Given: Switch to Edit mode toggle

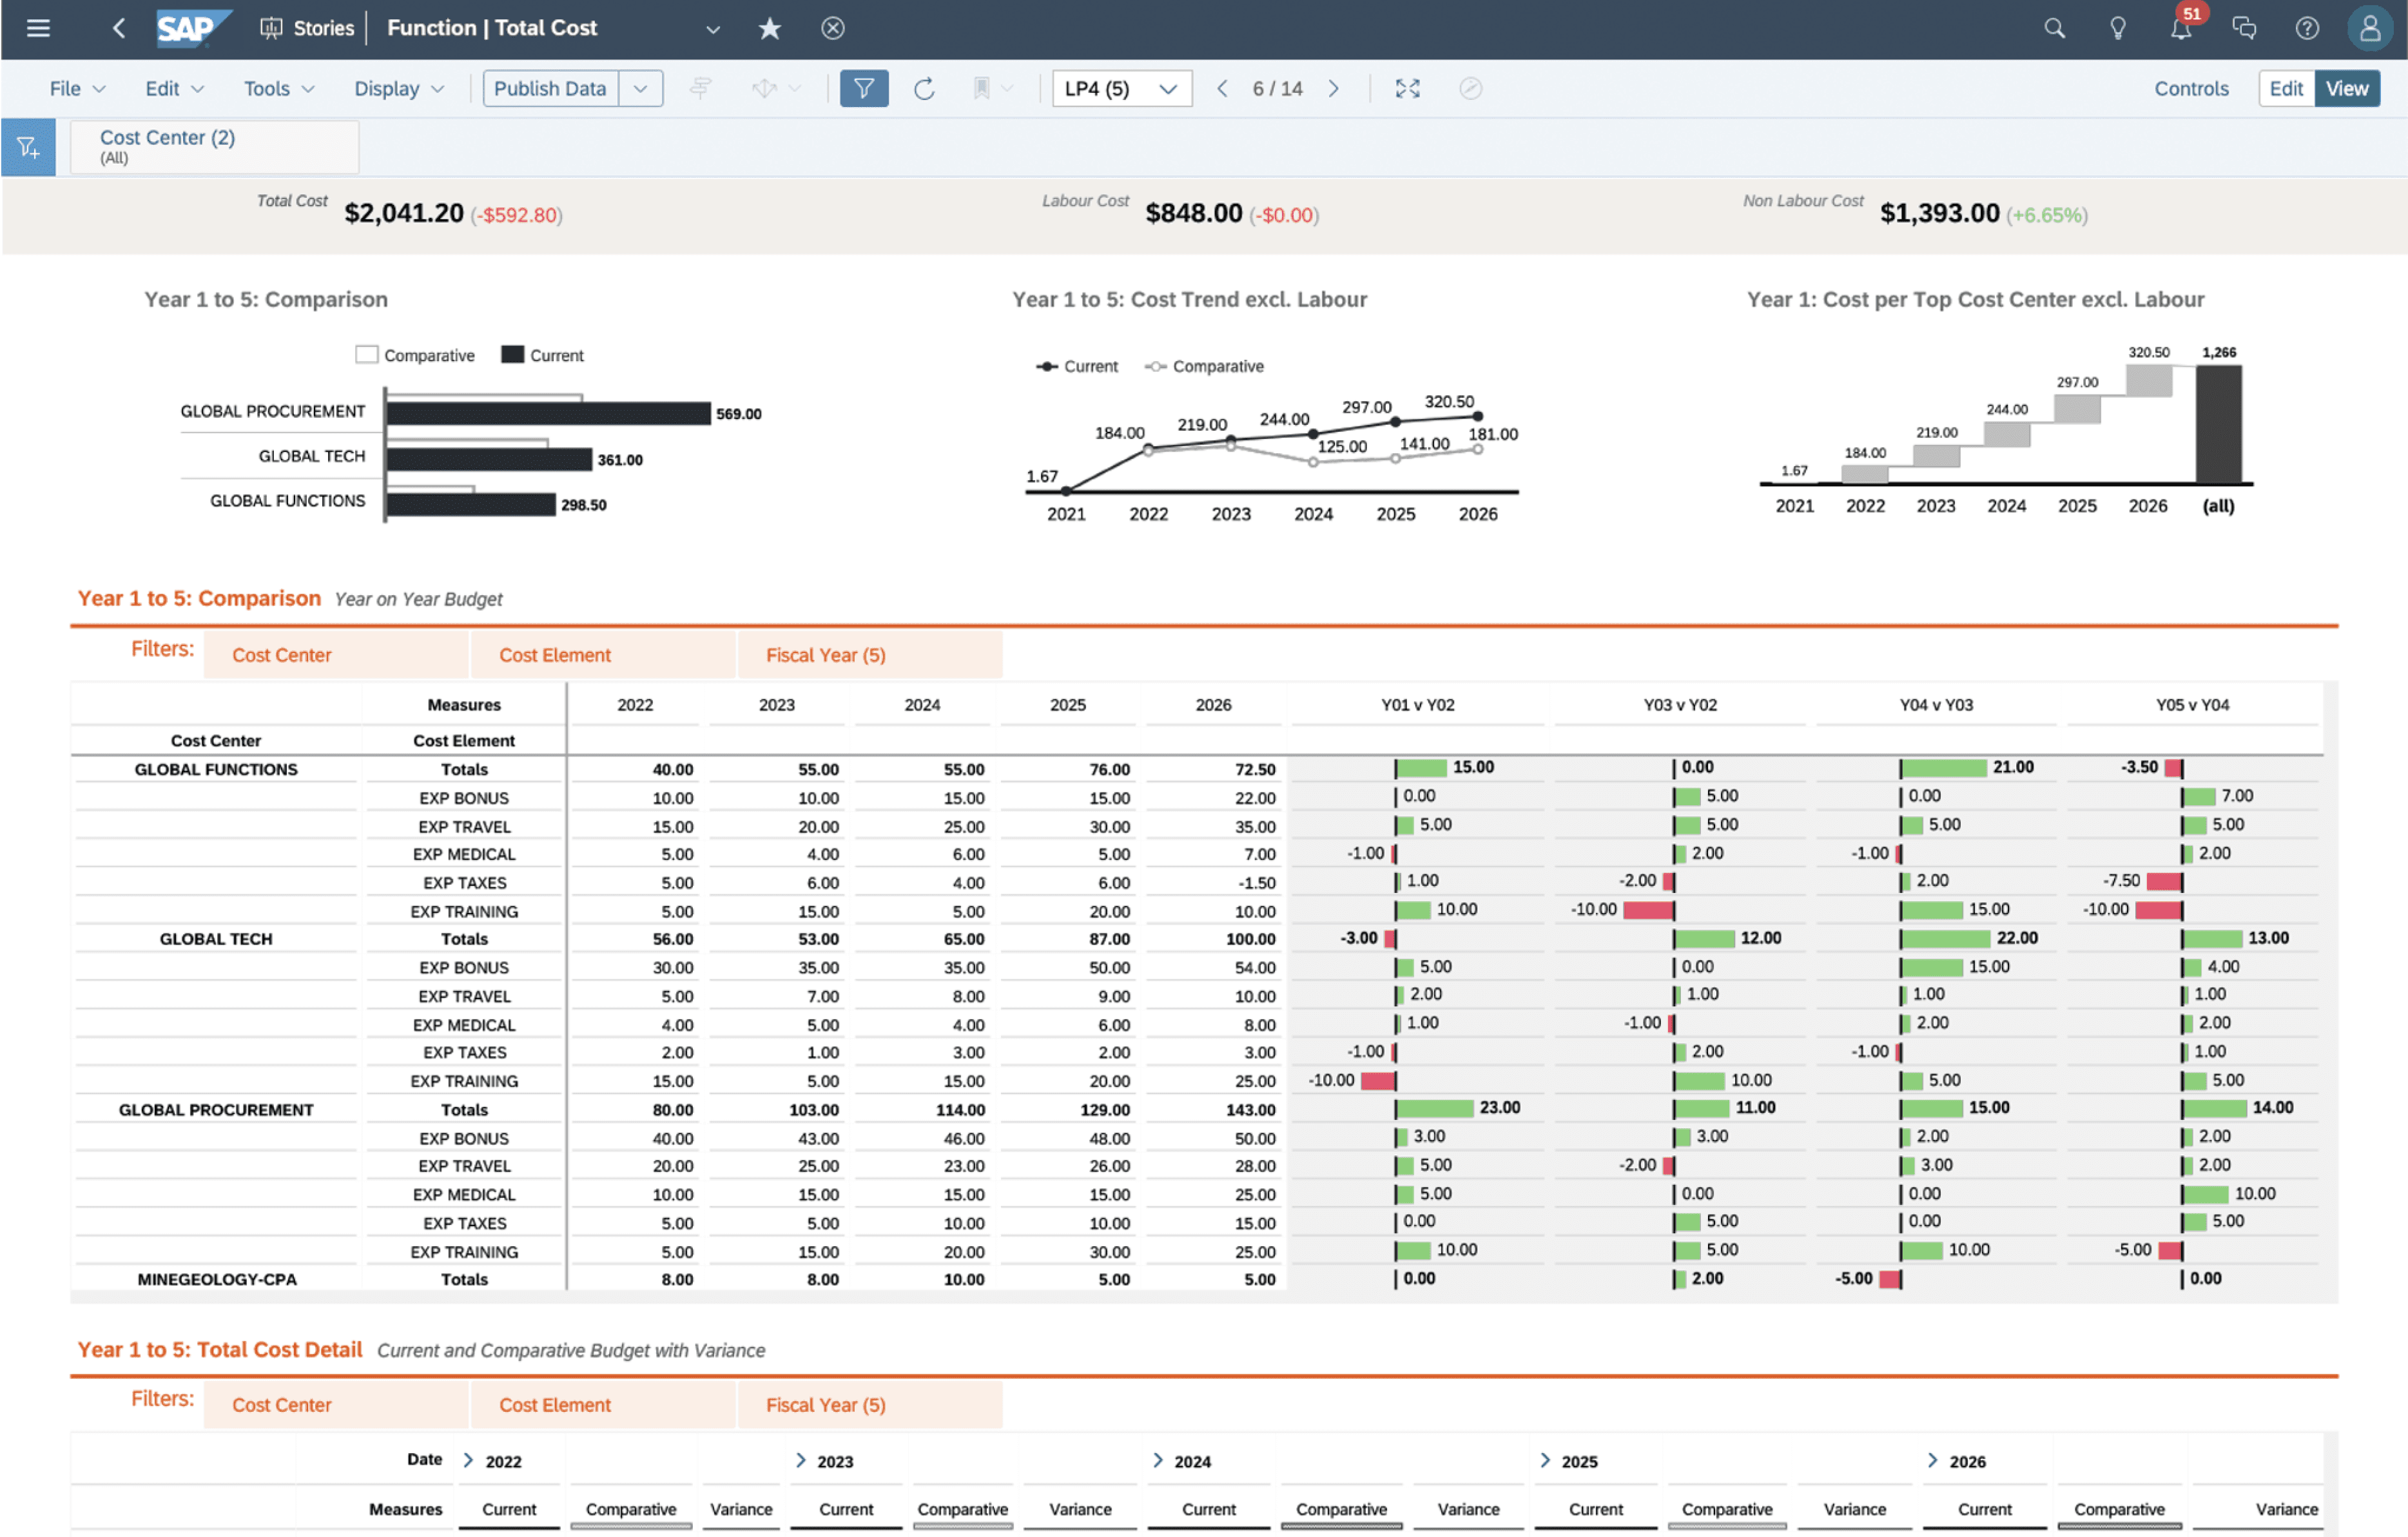Looking at the screenshot, I should pos(2286,89).
